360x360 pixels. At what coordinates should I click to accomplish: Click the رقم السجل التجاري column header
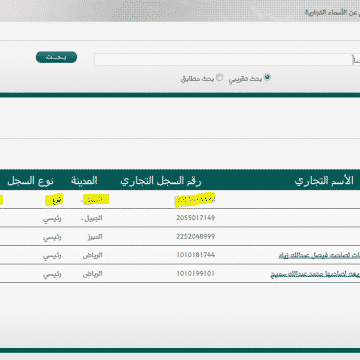[161, 180]
